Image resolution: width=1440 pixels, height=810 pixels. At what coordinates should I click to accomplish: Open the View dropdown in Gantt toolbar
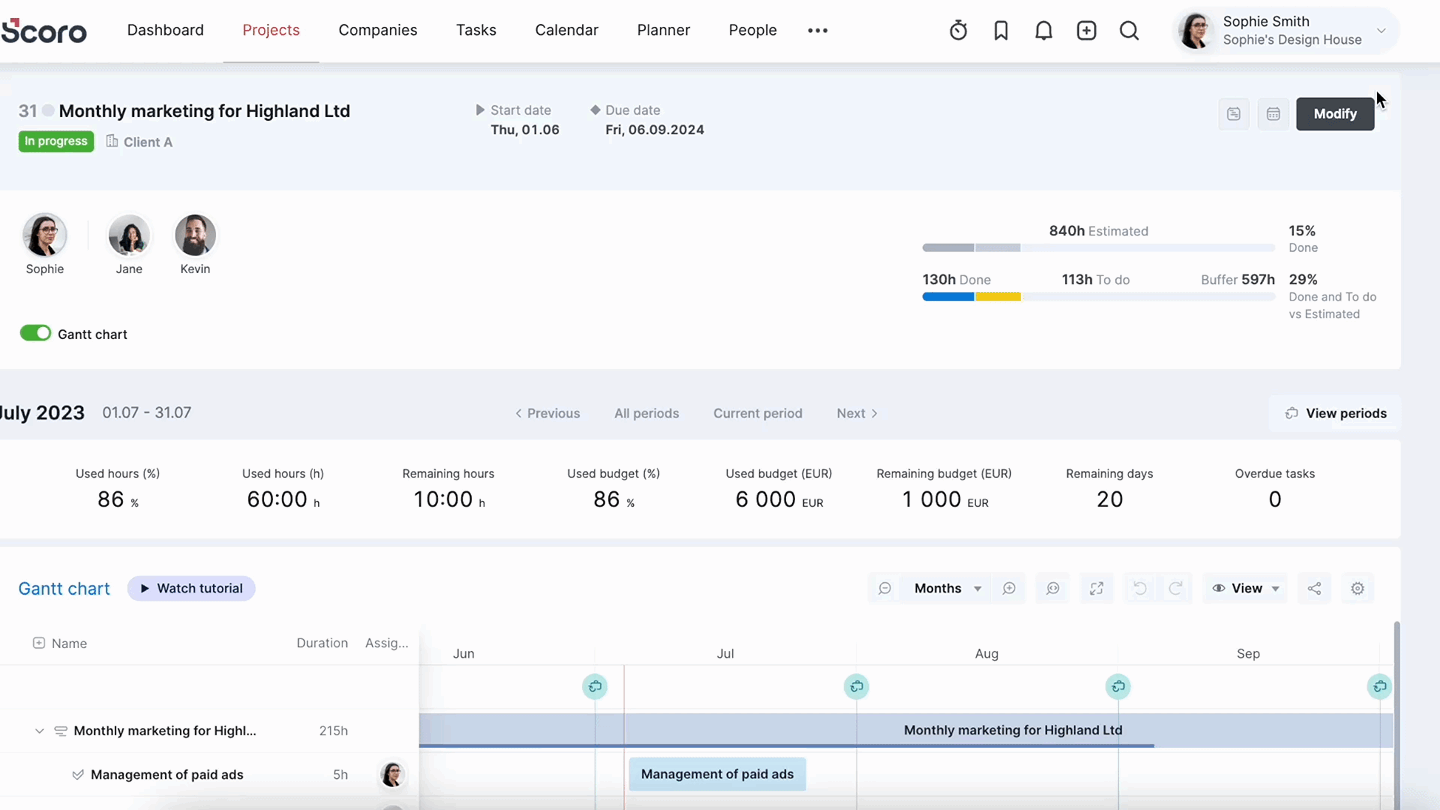[1246, 589]
